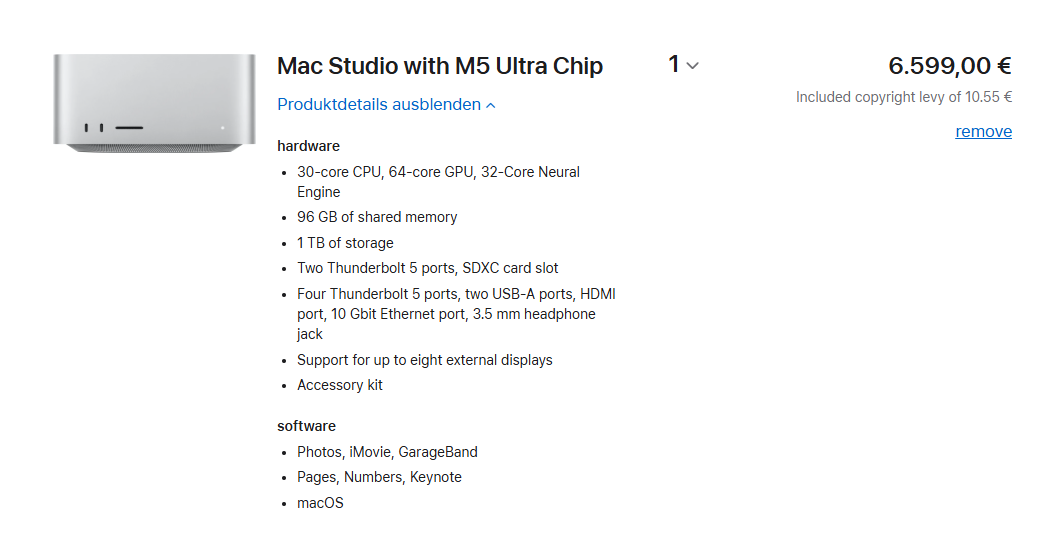Click the 6.599,00 € price
The width and height of the screenshot is (1051, 559).
tap(950, 66)
